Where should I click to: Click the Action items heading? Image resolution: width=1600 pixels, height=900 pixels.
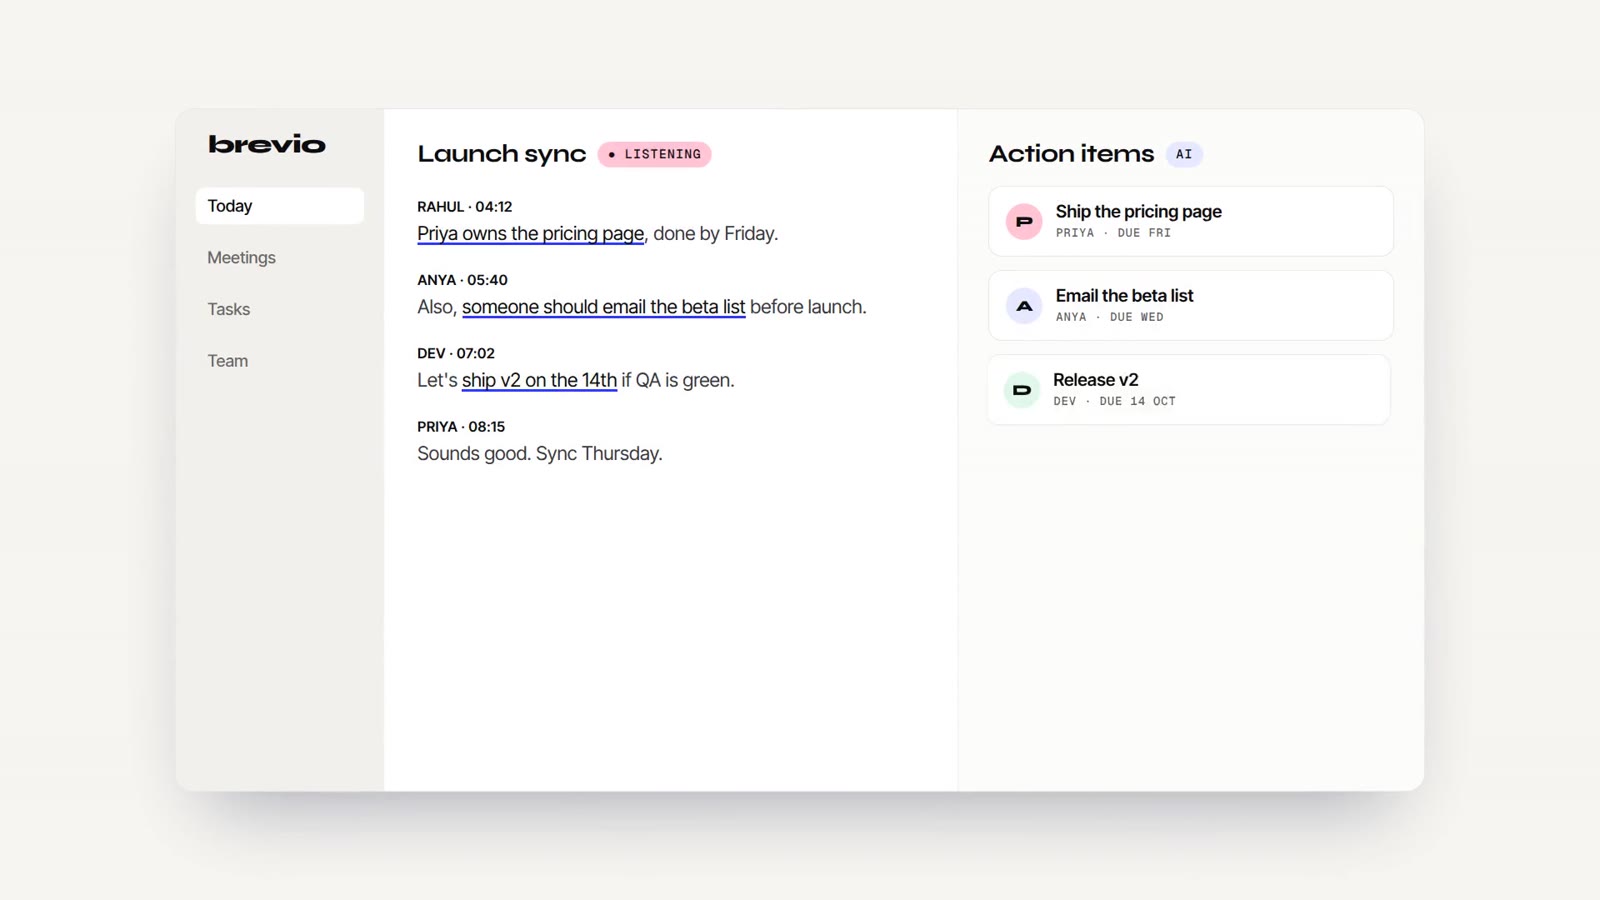pyautogui.click(x=1071, y=154)
